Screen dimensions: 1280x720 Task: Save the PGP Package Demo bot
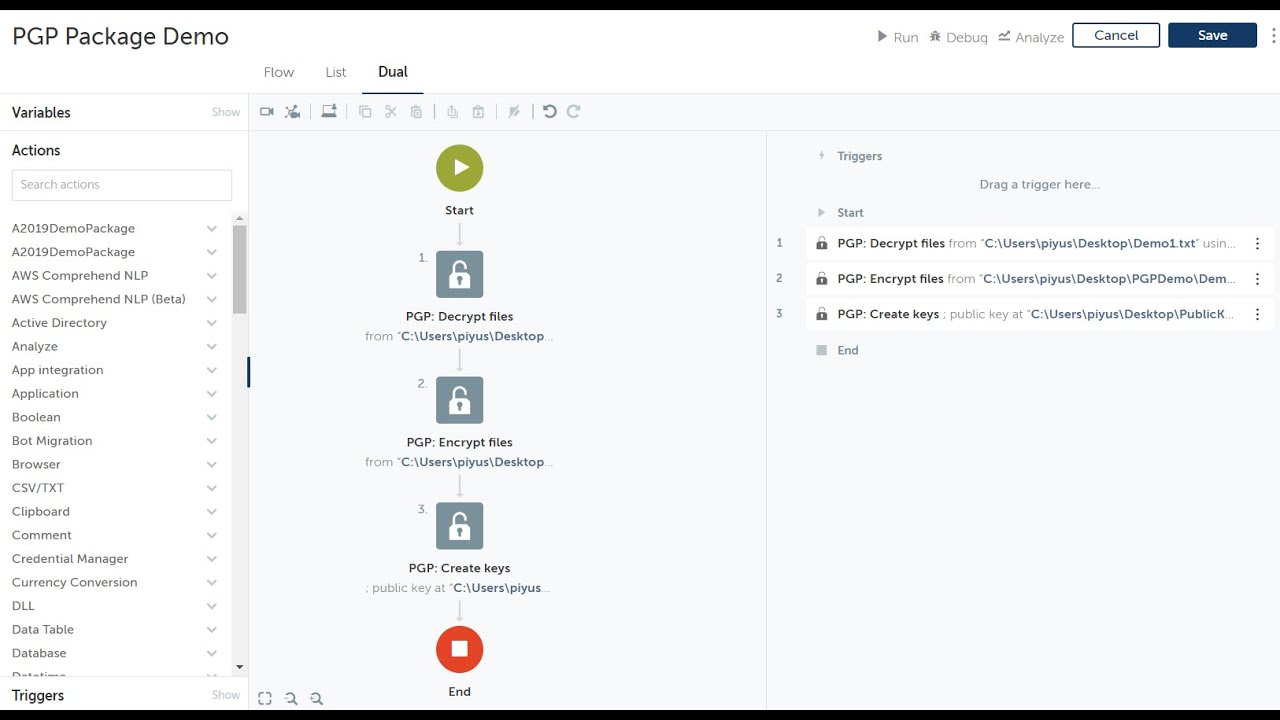1212,35
